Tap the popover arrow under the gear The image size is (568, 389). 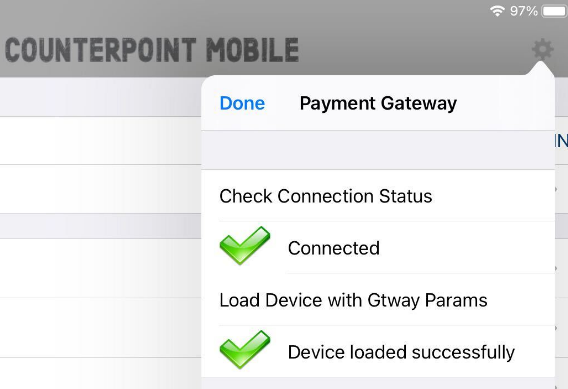tap(540, 68)
